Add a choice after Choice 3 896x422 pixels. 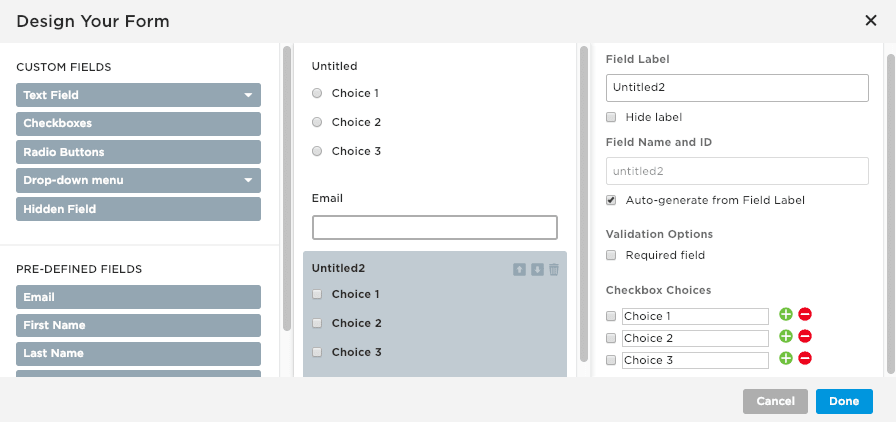(x=786, y=359)
